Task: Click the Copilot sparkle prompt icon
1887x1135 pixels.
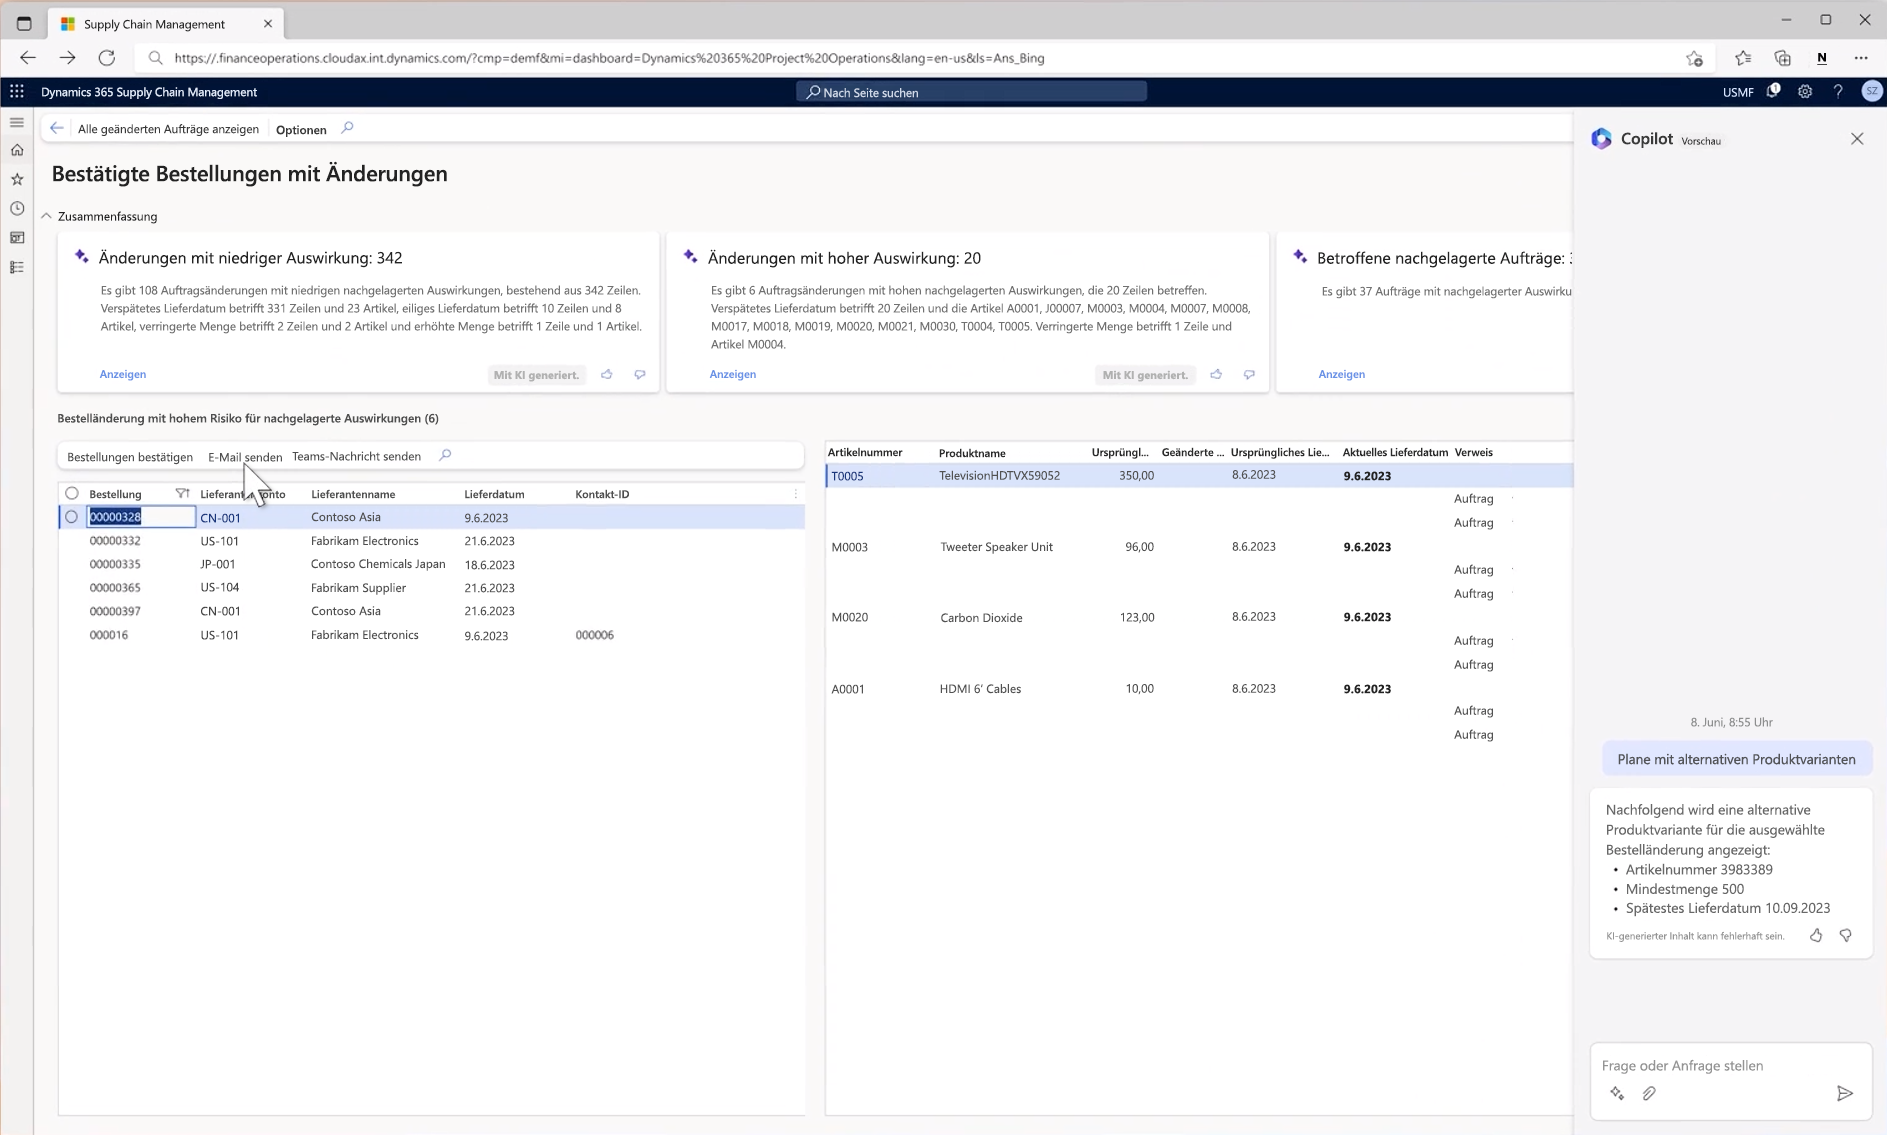Action: pyautogui.click(x=1617, y=1093)
